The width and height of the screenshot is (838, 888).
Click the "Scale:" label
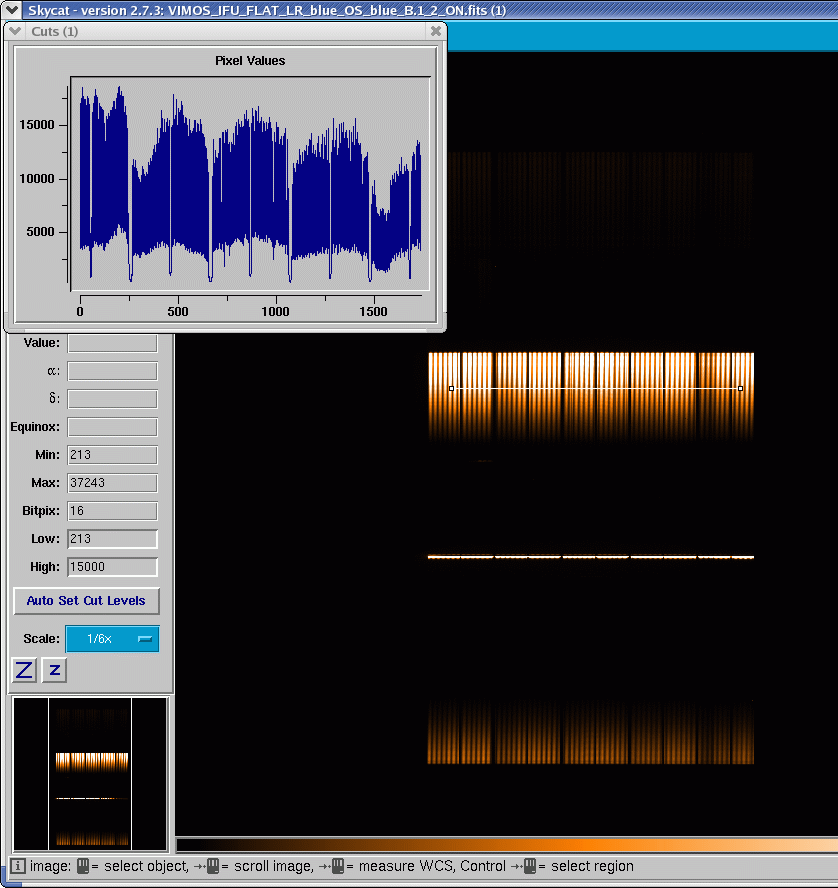coord(41,639)
